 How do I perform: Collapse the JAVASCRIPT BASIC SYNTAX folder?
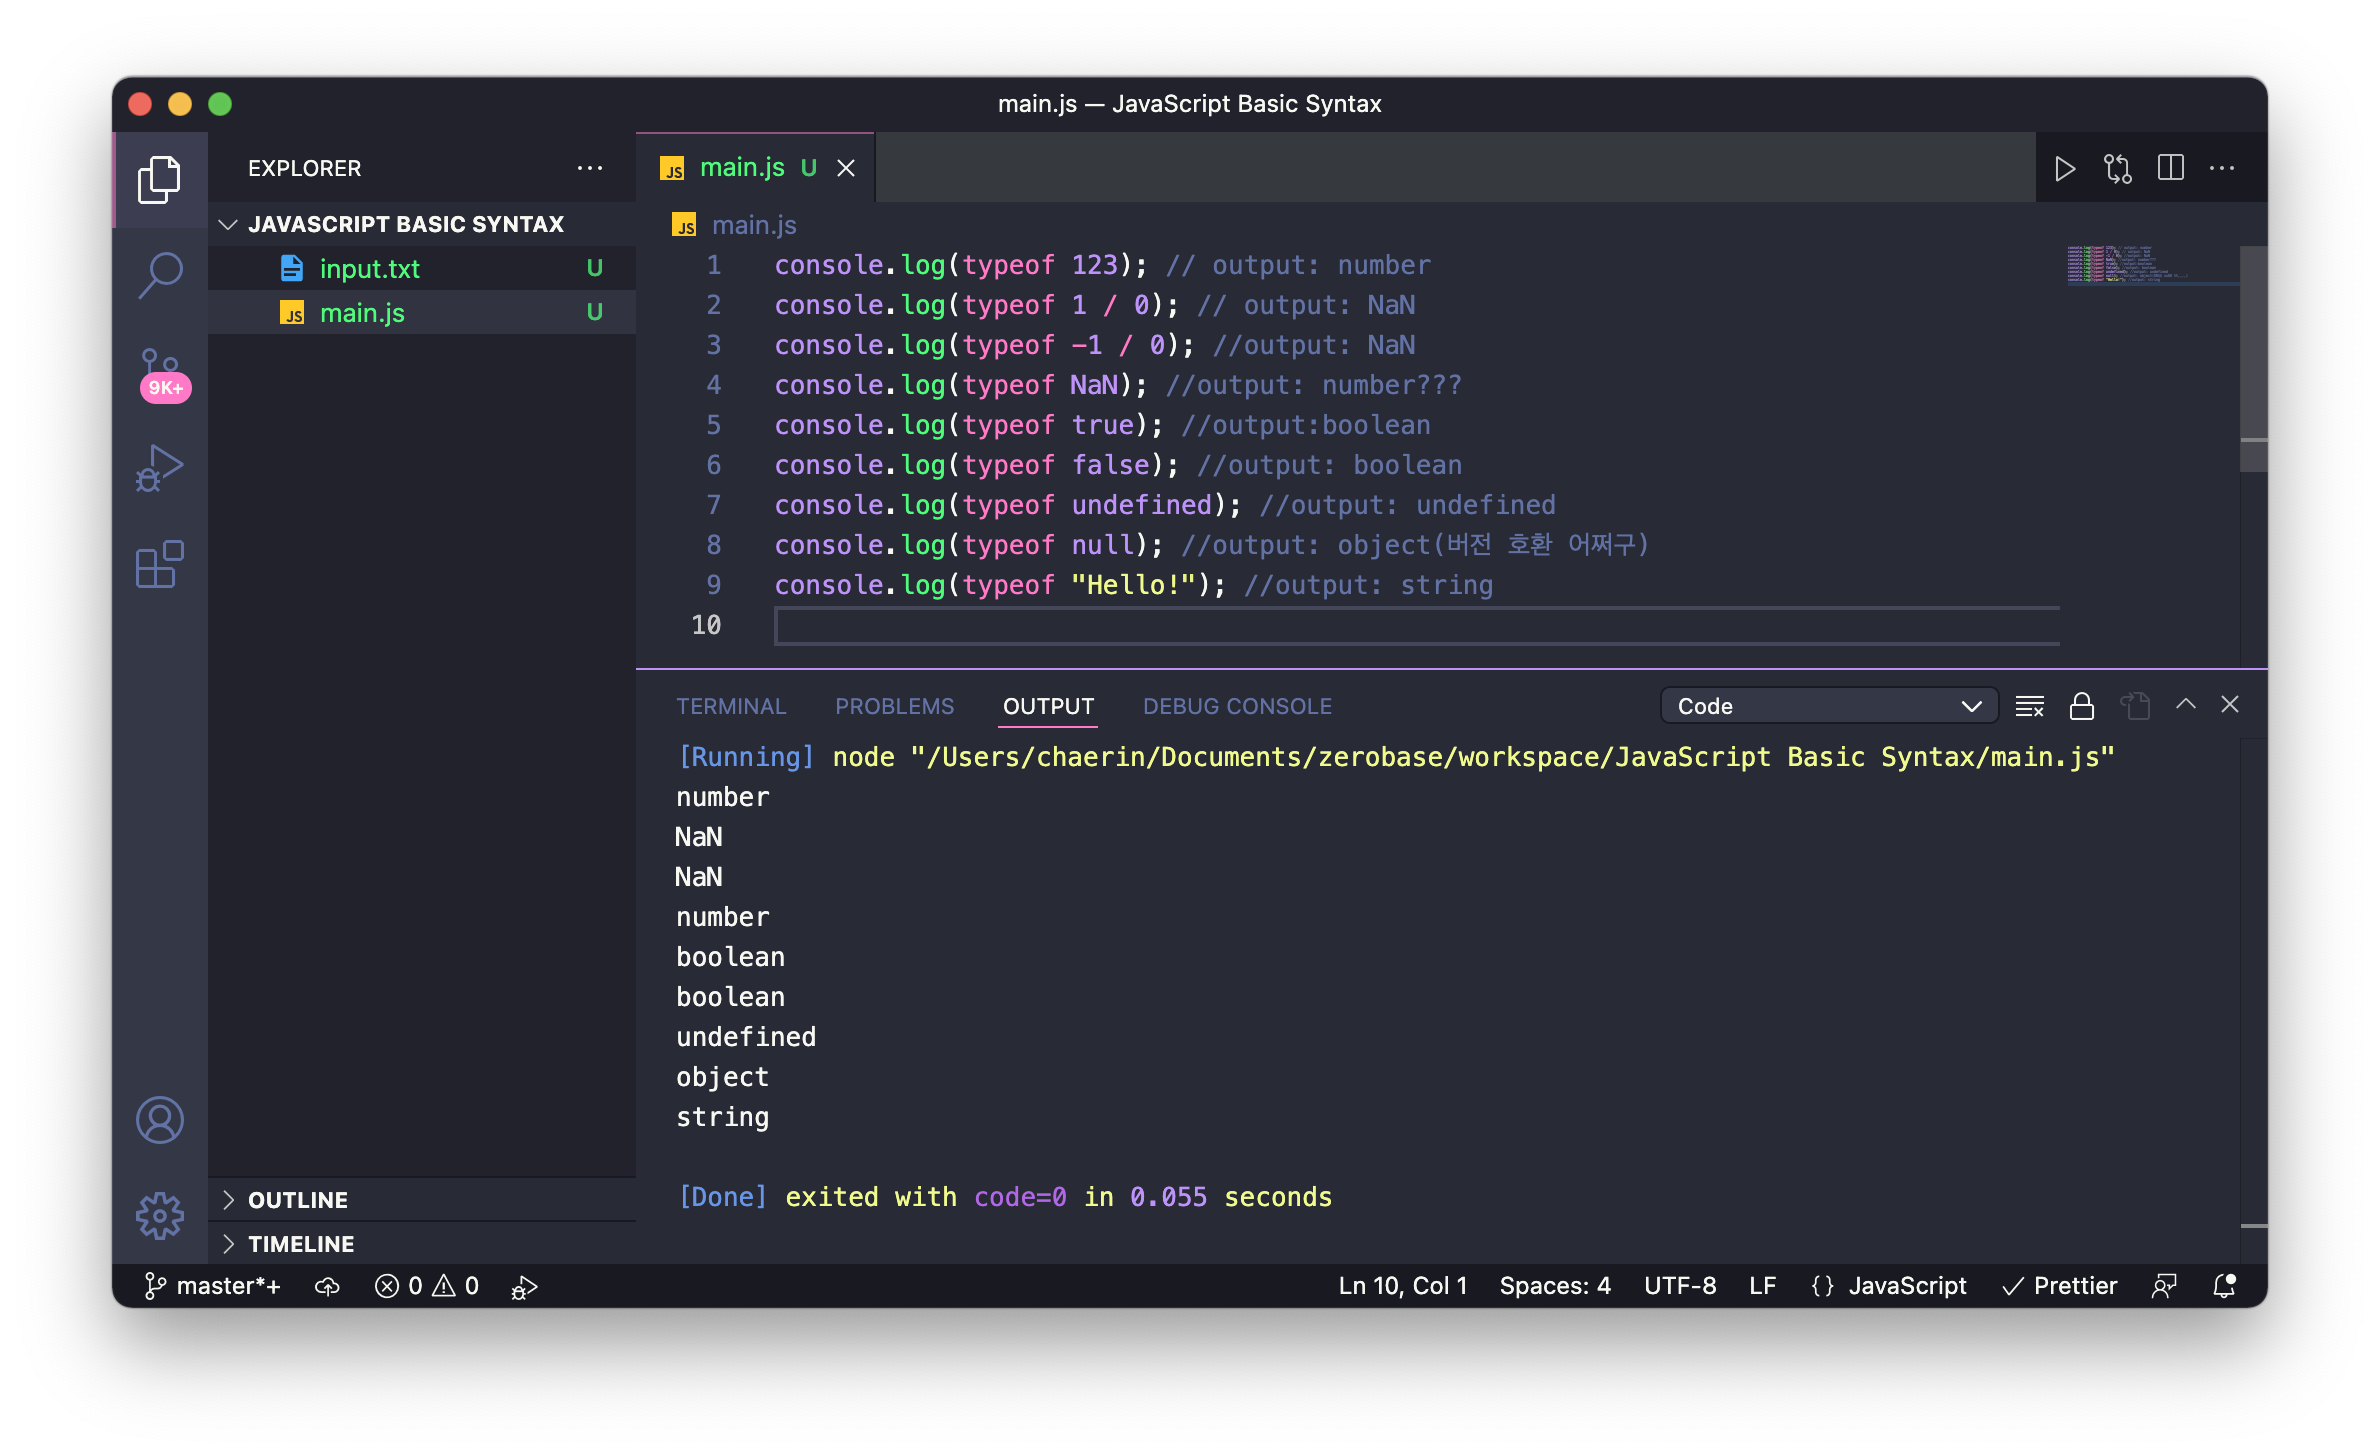click(x=405, y=224)
